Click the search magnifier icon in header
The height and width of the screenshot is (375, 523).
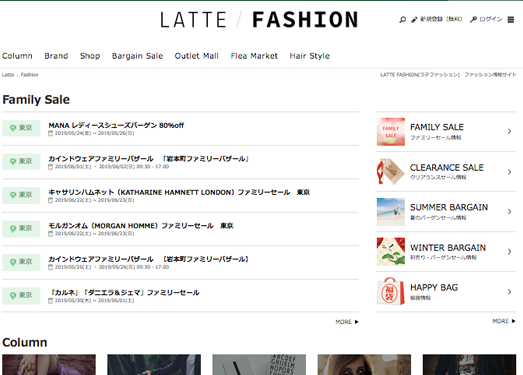coord(403,20)
